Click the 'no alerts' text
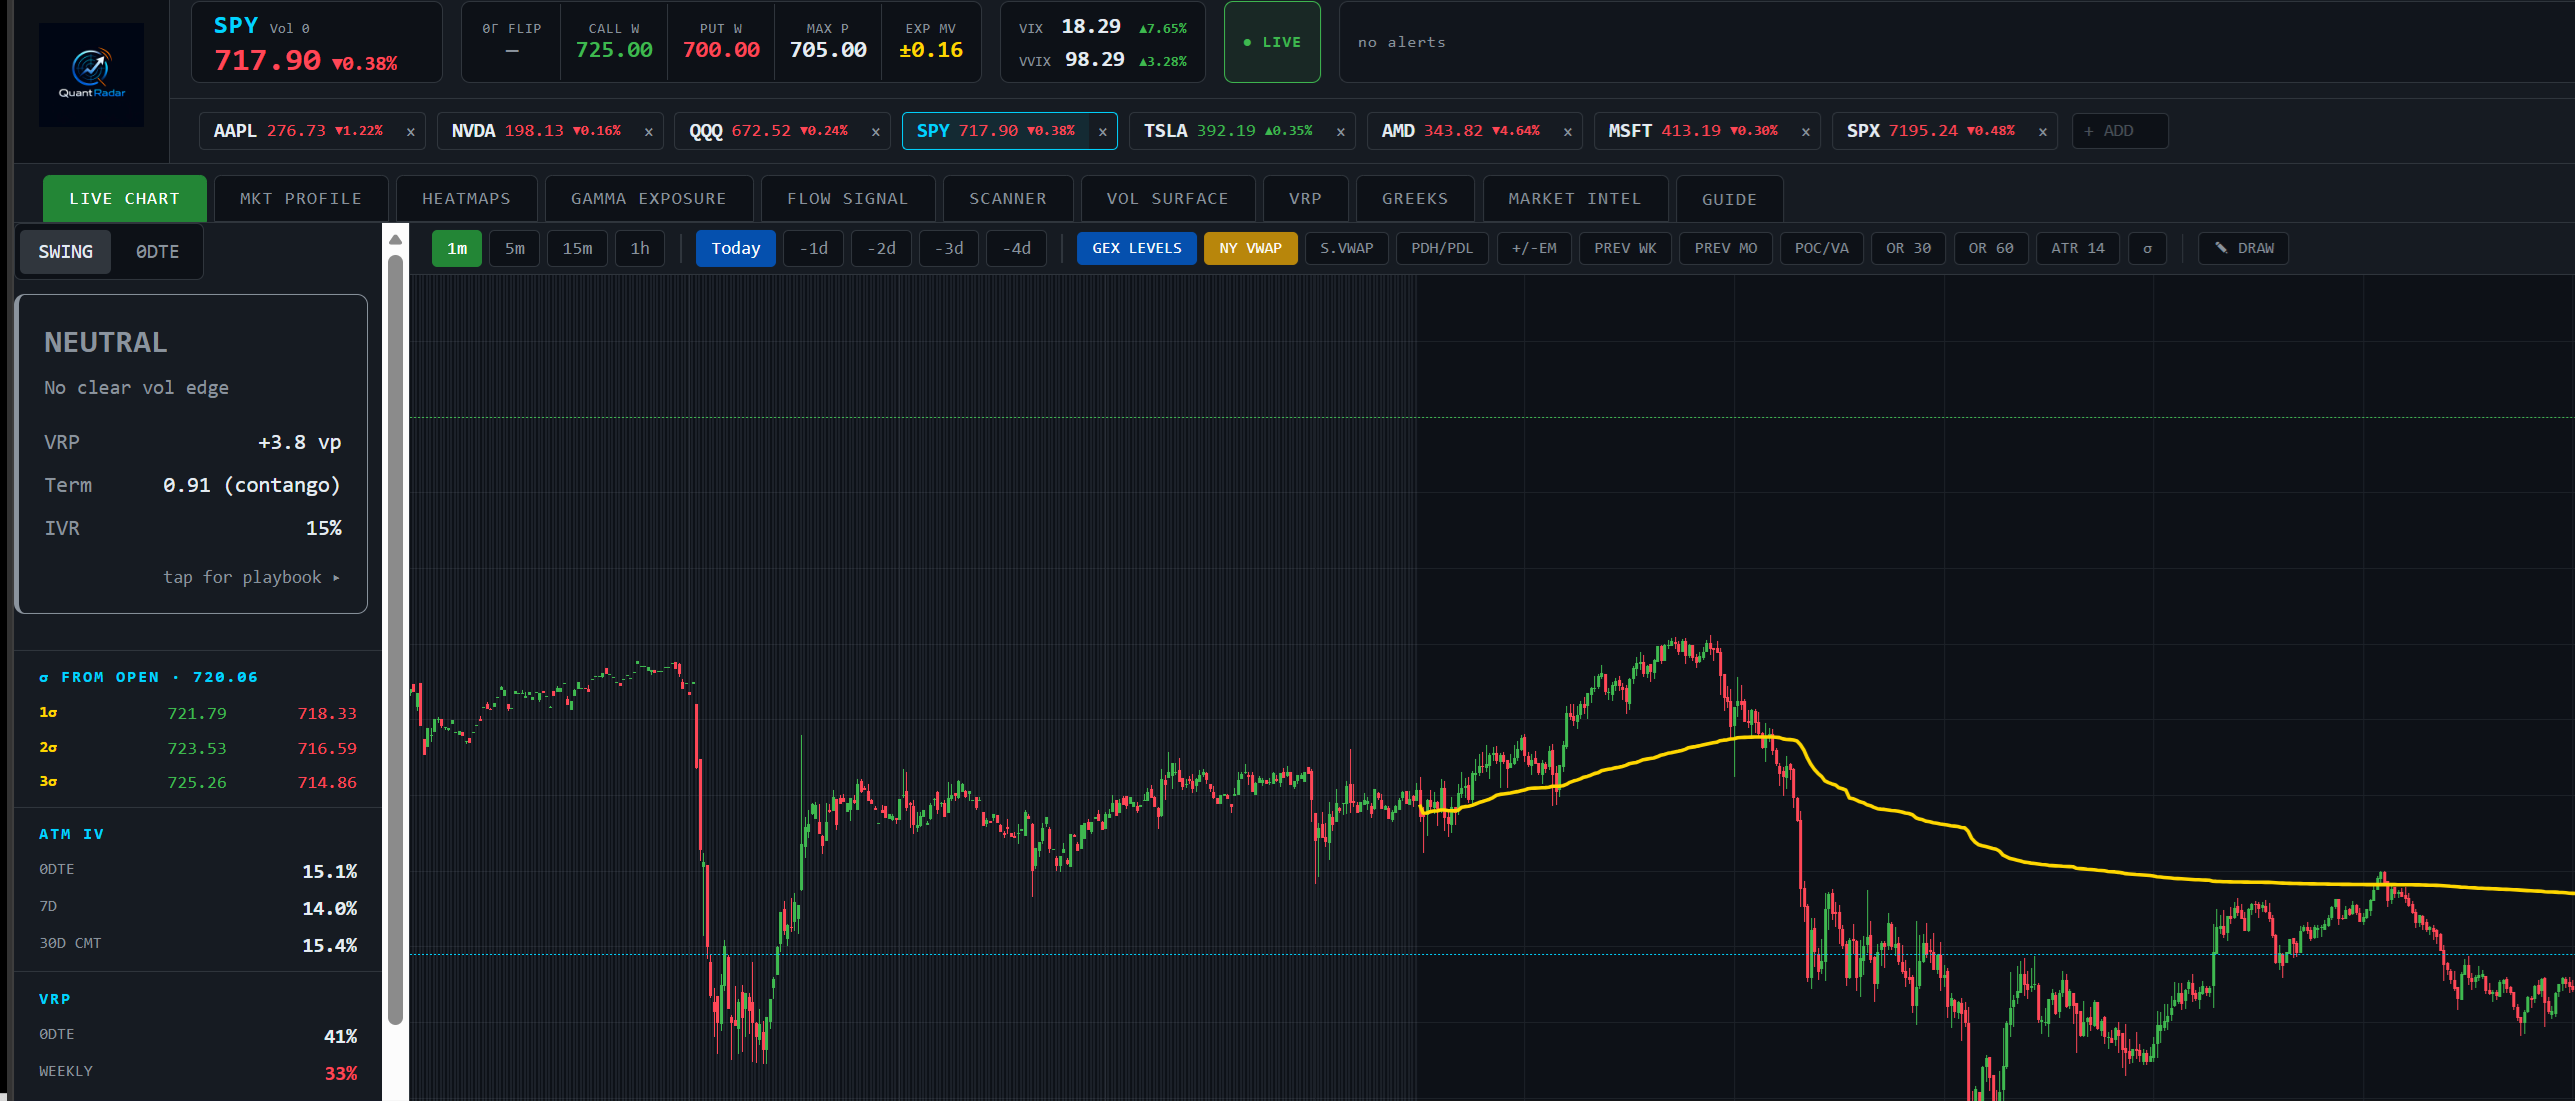Screen dimensions: 2575x1101 coord(1401,42)
